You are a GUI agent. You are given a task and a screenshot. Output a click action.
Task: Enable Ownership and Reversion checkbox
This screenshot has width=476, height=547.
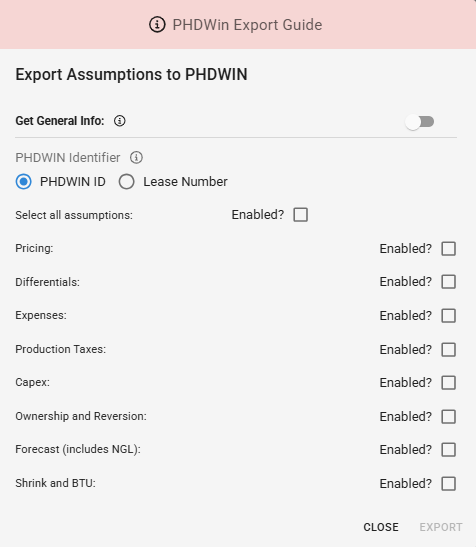click(448, 416)
